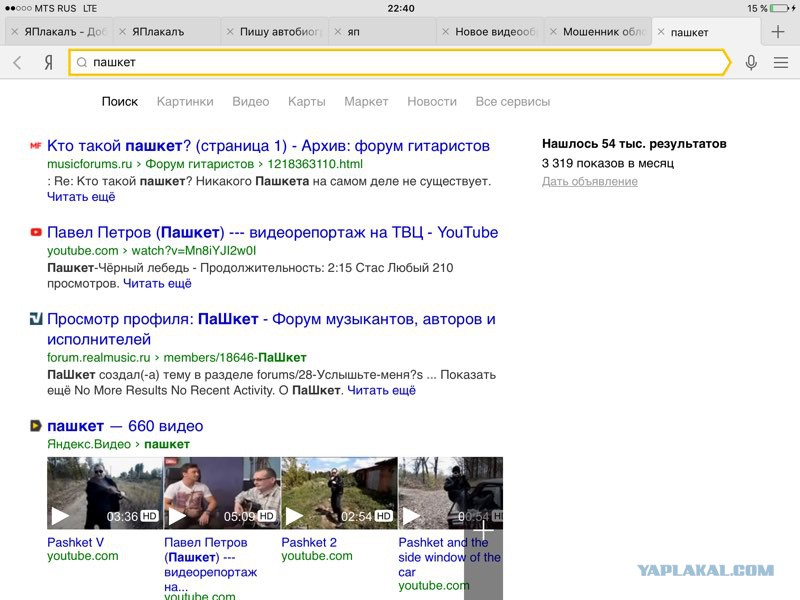Click the 'Дать объявление' link
Image resolution: width=800 pixels, height=600 pixels.
point(589,182)
